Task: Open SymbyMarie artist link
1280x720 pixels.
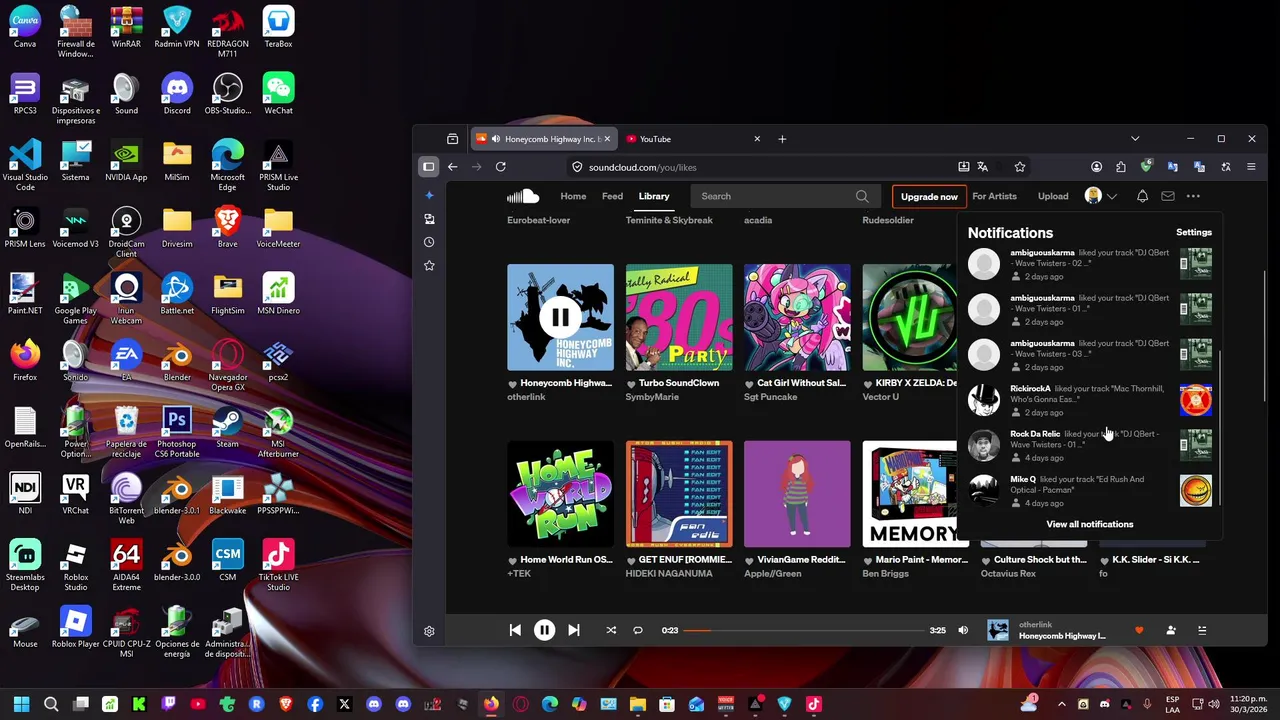Action: click(652, 397)
